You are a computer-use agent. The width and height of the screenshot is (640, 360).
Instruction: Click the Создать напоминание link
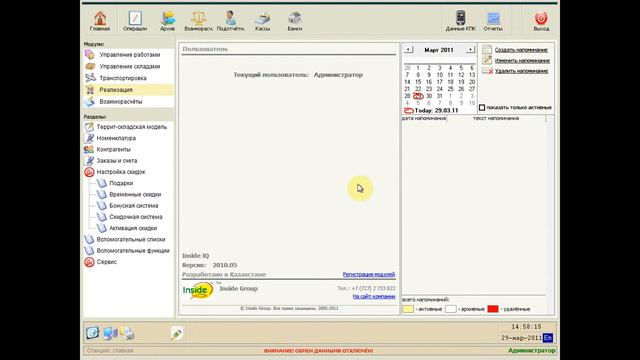click(521, 50)
